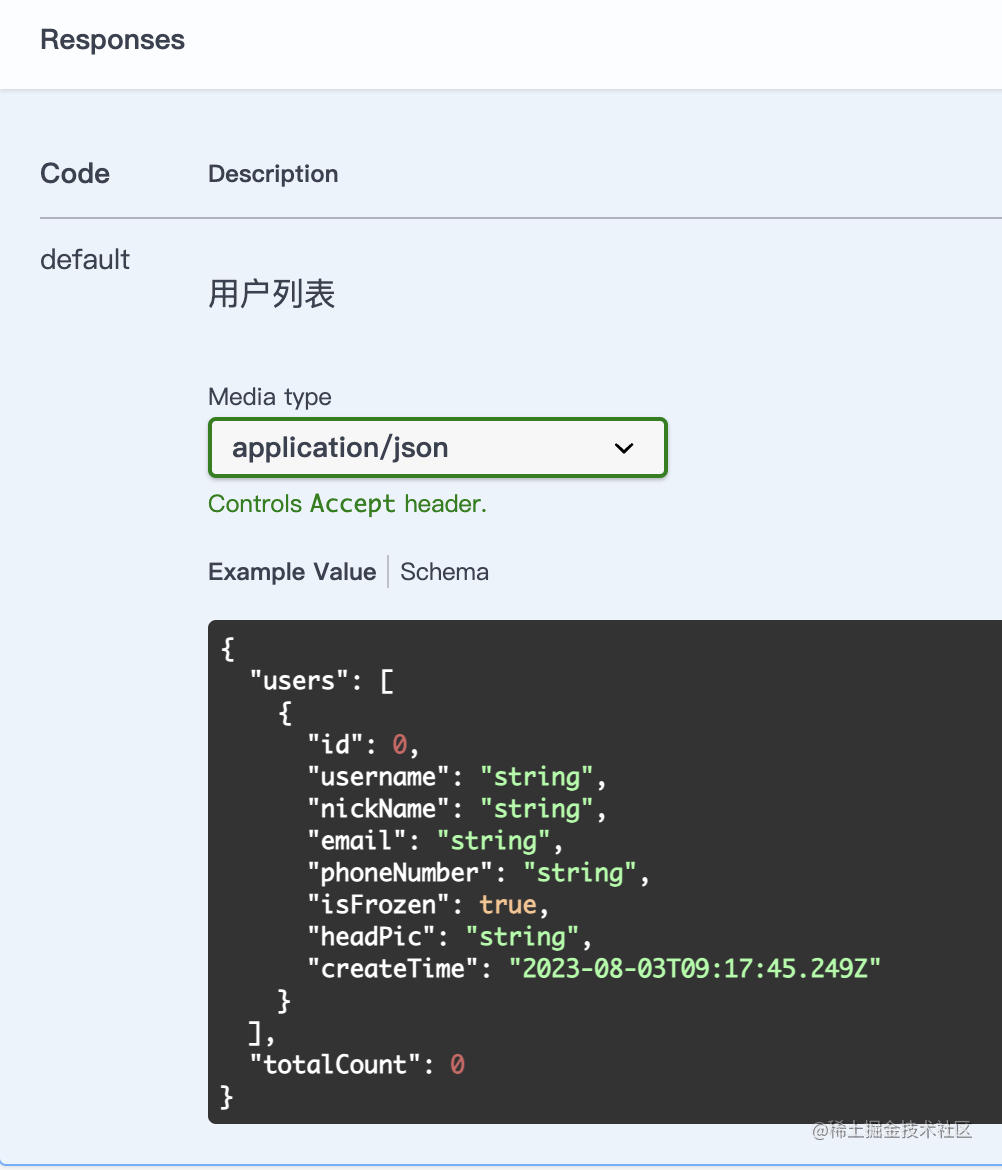This screenshot has height=1170, width=1002.
Task: Click the "totalCount" line in the example
Action: coord(356,1065)
